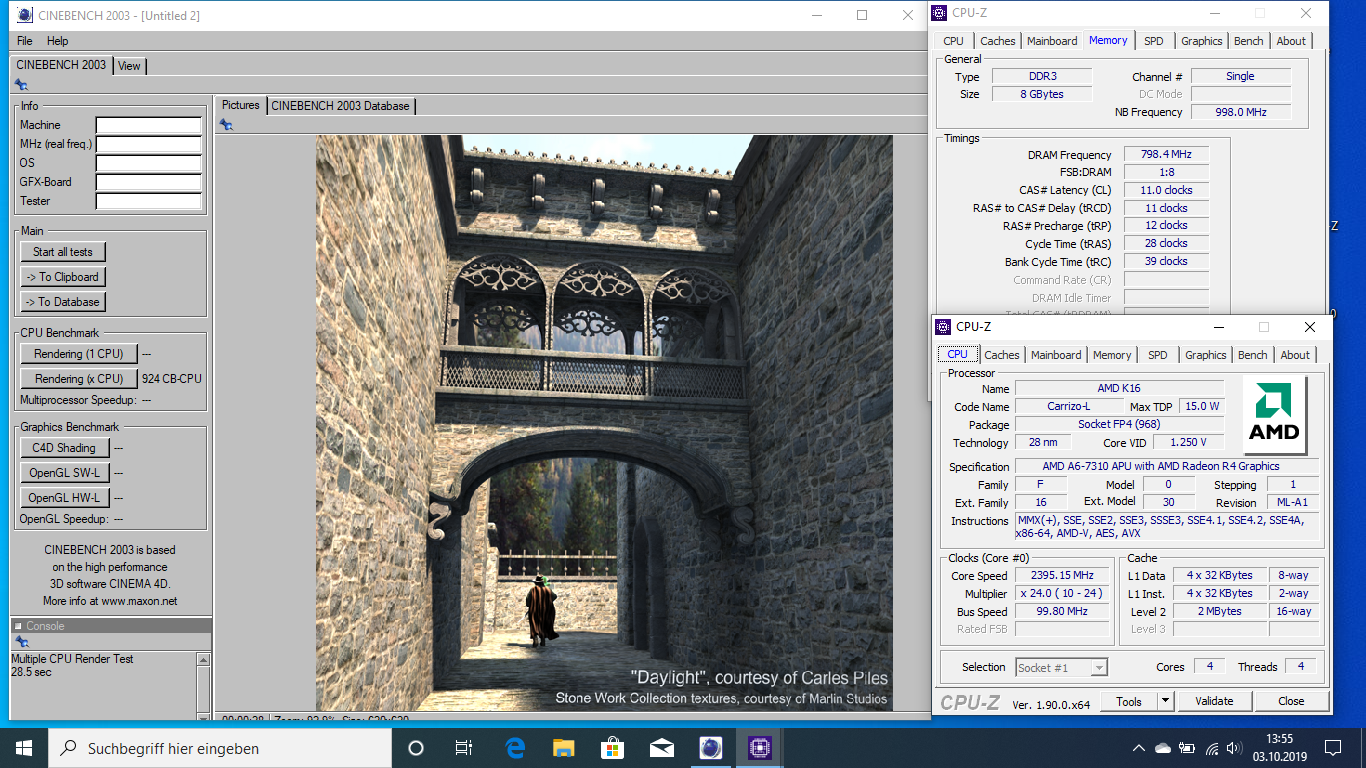Click the Console scrollbar up arrow
The width and height of the screenshot is (1366, 768).
coord(204,660)
